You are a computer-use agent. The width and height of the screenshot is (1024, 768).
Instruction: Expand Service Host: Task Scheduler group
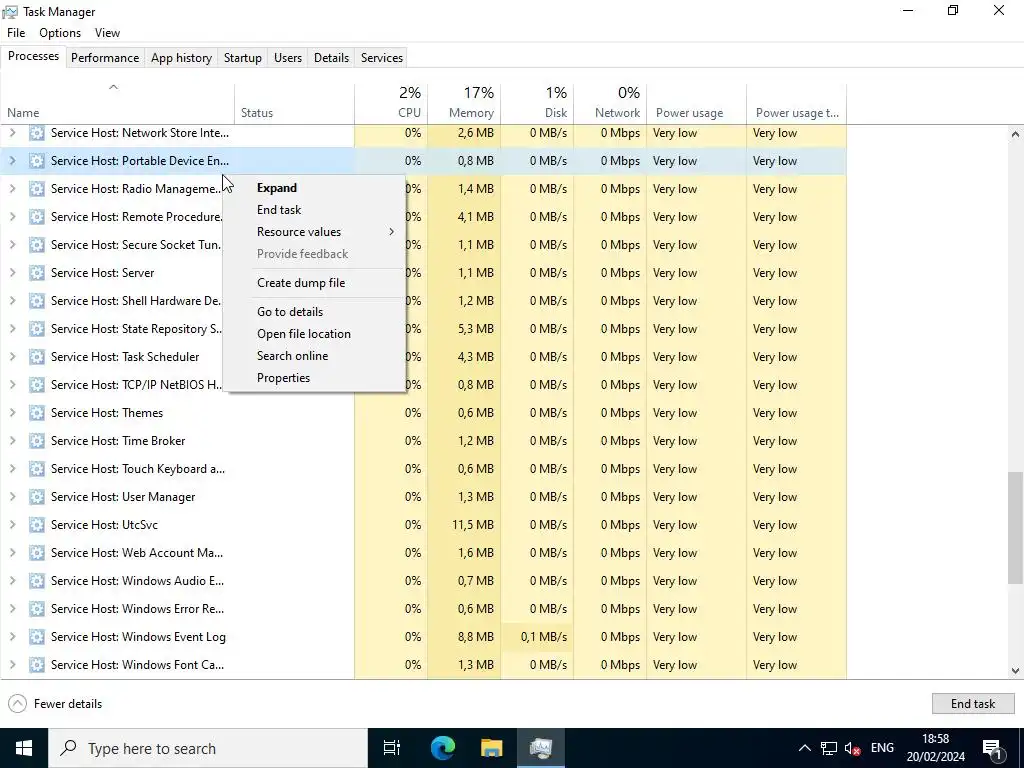pyautogui.click(x=12, y=357)
